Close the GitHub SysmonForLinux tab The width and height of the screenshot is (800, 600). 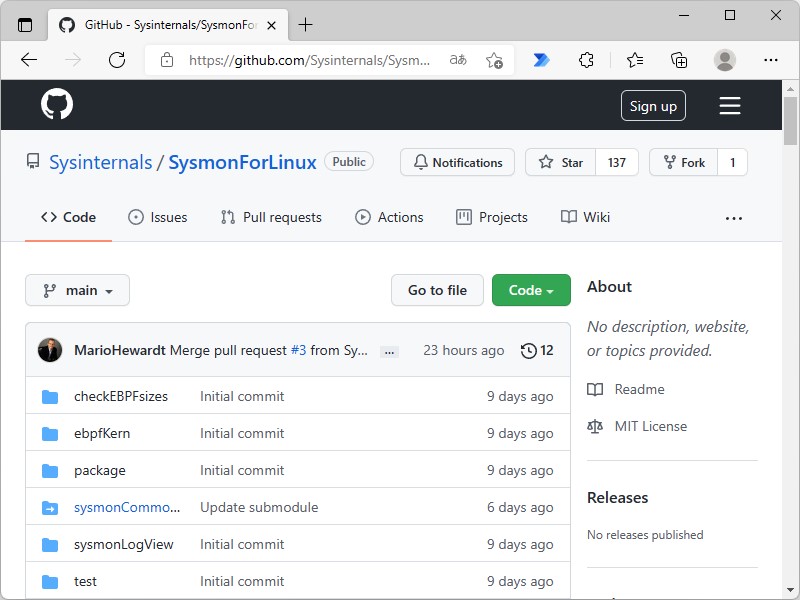click(x=271, y=25)
